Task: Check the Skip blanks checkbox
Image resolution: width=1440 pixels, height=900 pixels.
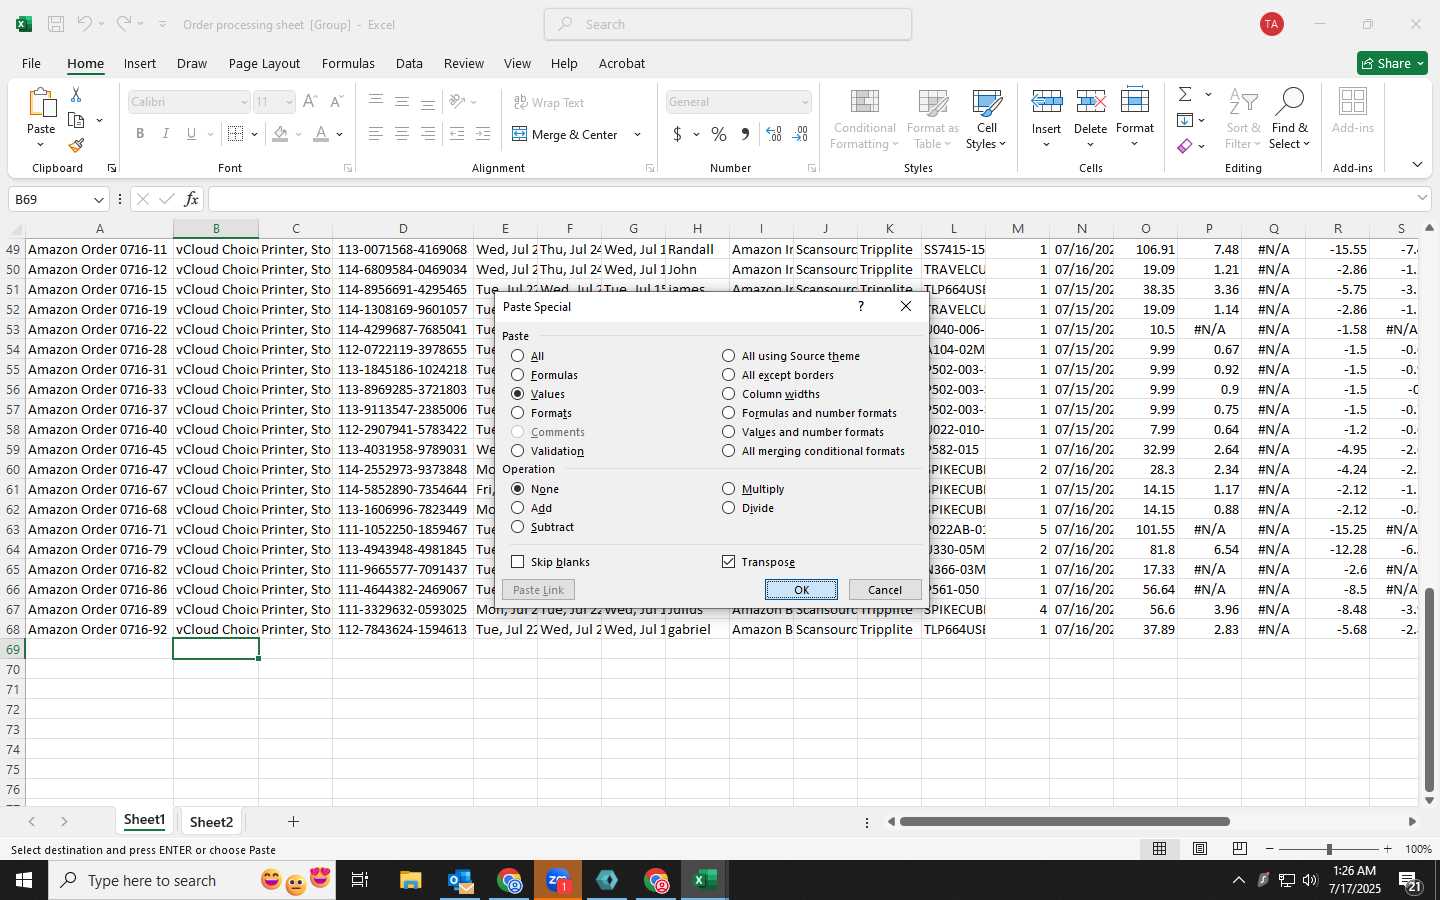Action: click(518, 562)
